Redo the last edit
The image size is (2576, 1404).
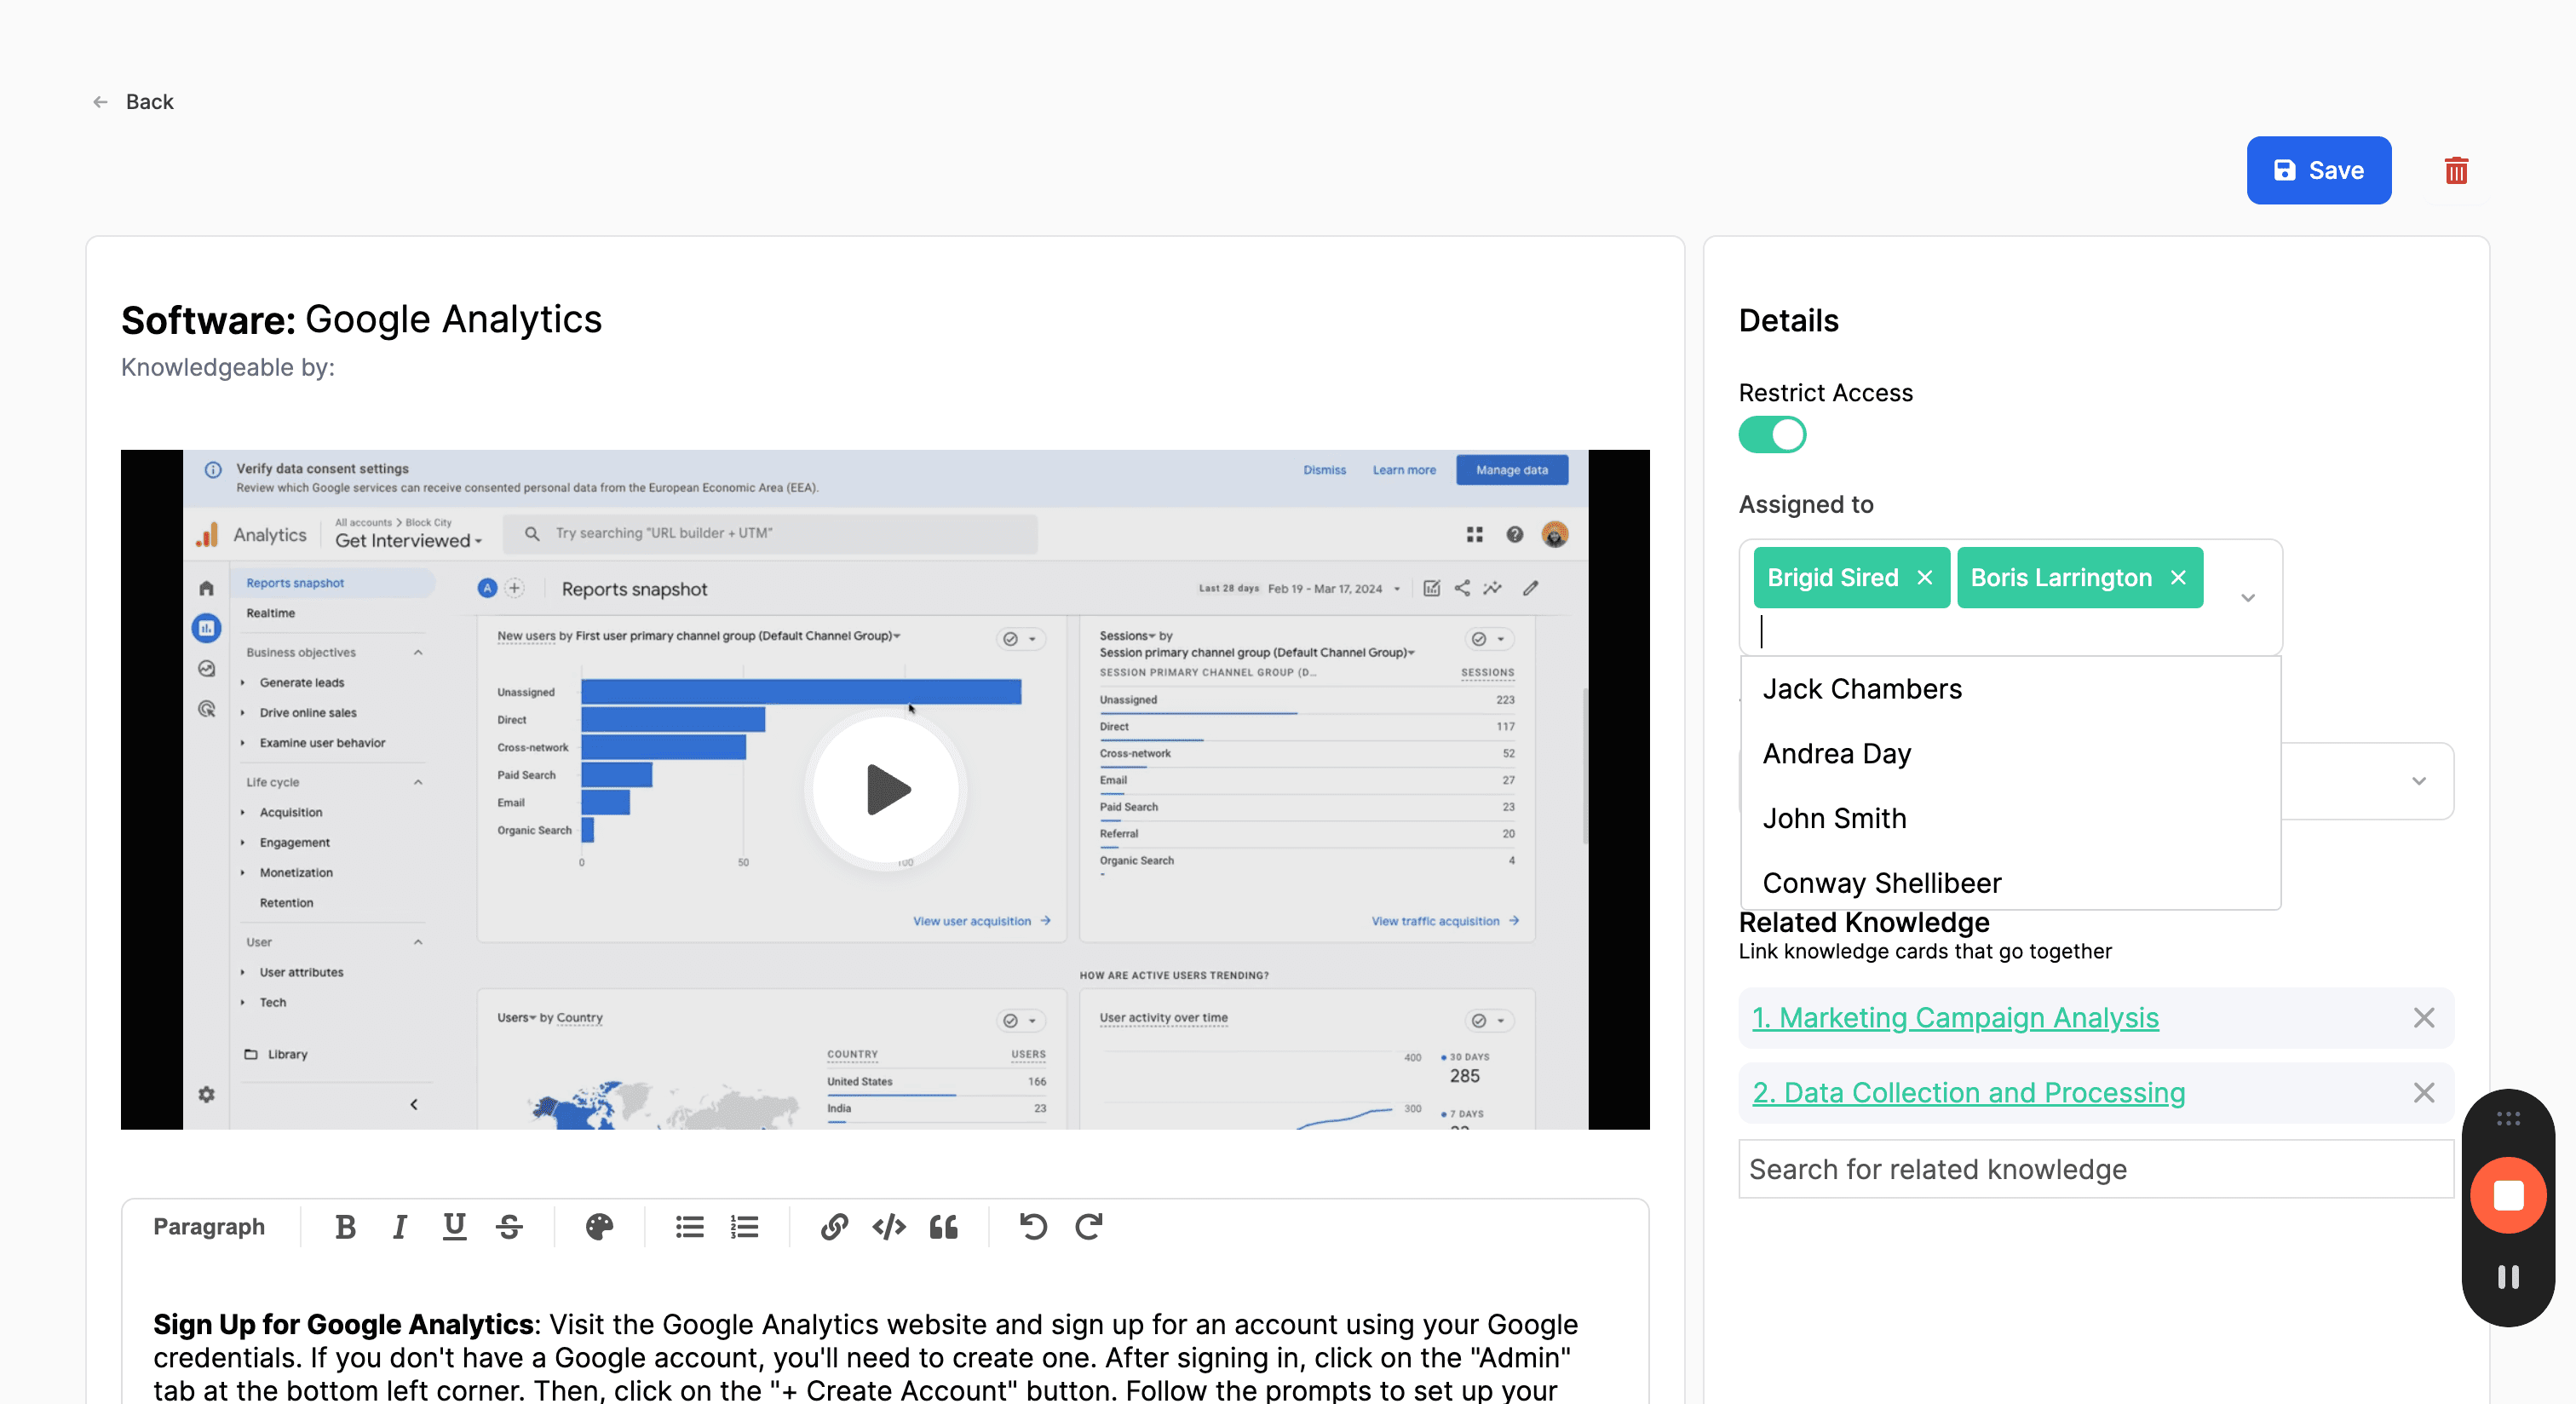(1089, 1227)
